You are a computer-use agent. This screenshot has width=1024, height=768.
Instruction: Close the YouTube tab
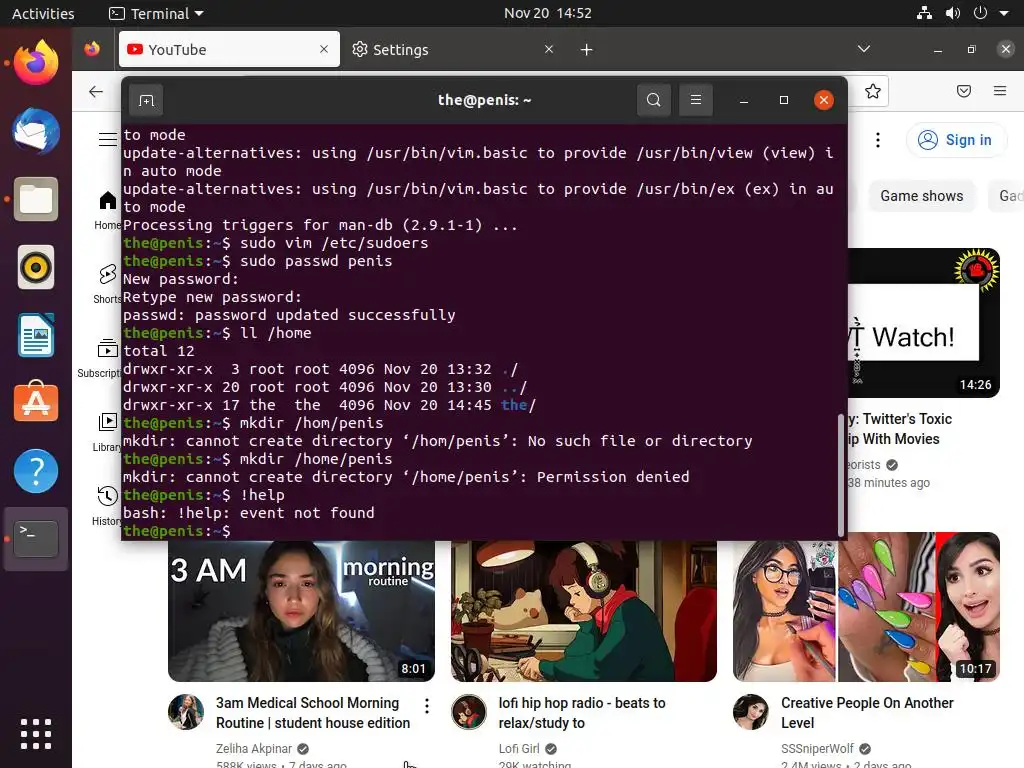324,49
